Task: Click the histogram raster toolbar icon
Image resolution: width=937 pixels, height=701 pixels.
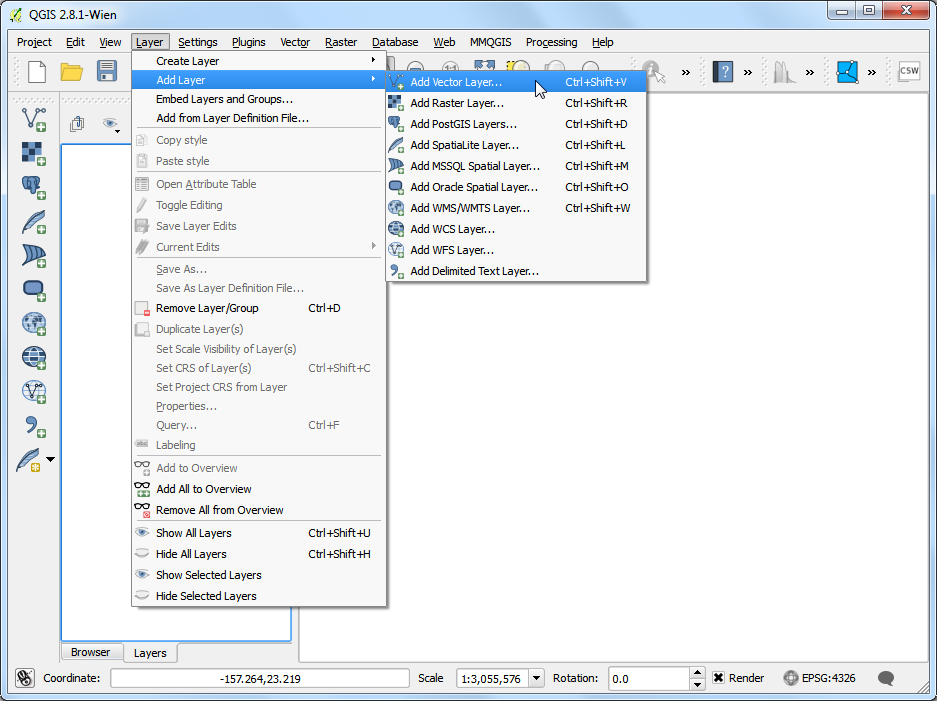Action: click(785, 72)
